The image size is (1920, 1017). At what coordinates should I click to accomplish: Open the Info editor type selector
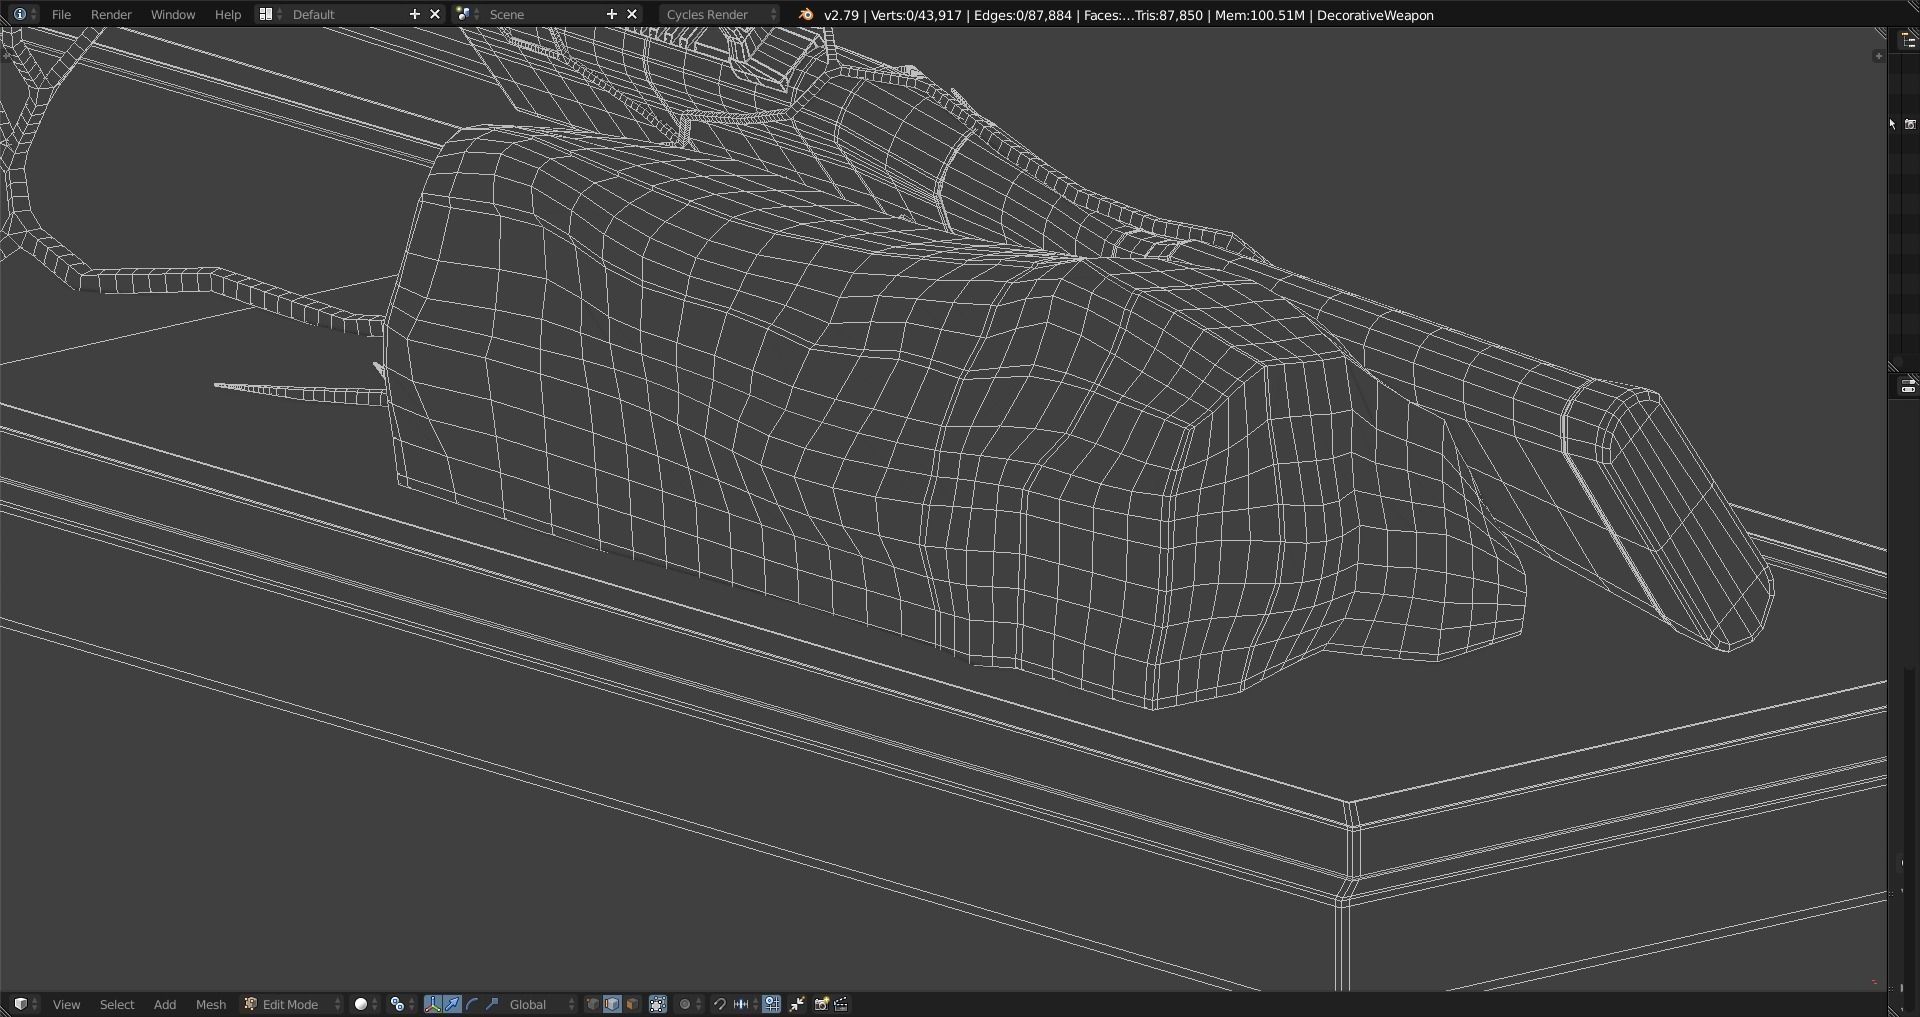[x=24, y=14]
